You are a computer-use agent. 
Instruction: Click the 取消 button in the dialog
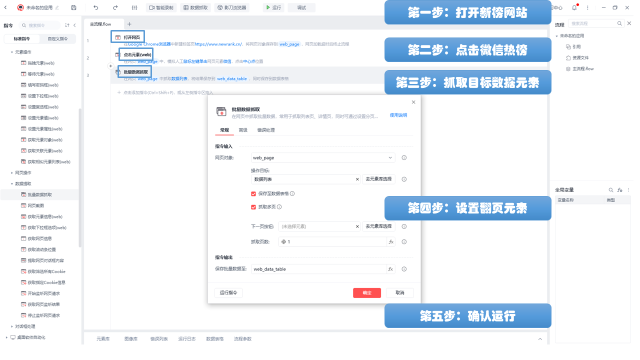(x=400, y=293)
